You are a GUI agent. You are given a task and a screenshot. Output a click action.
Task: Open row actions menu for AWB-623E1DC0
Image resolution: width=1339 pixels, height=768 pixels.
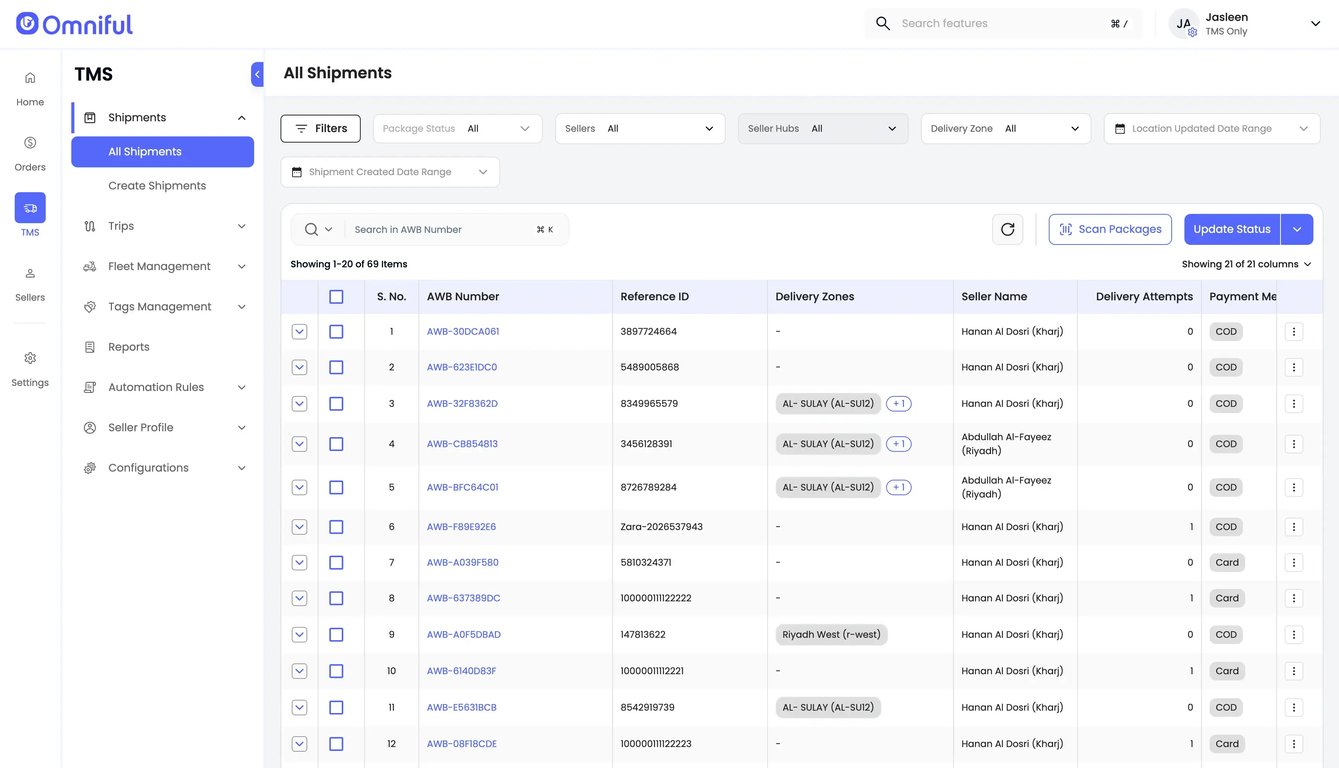pyautogui.click(x=1294, y=368)
